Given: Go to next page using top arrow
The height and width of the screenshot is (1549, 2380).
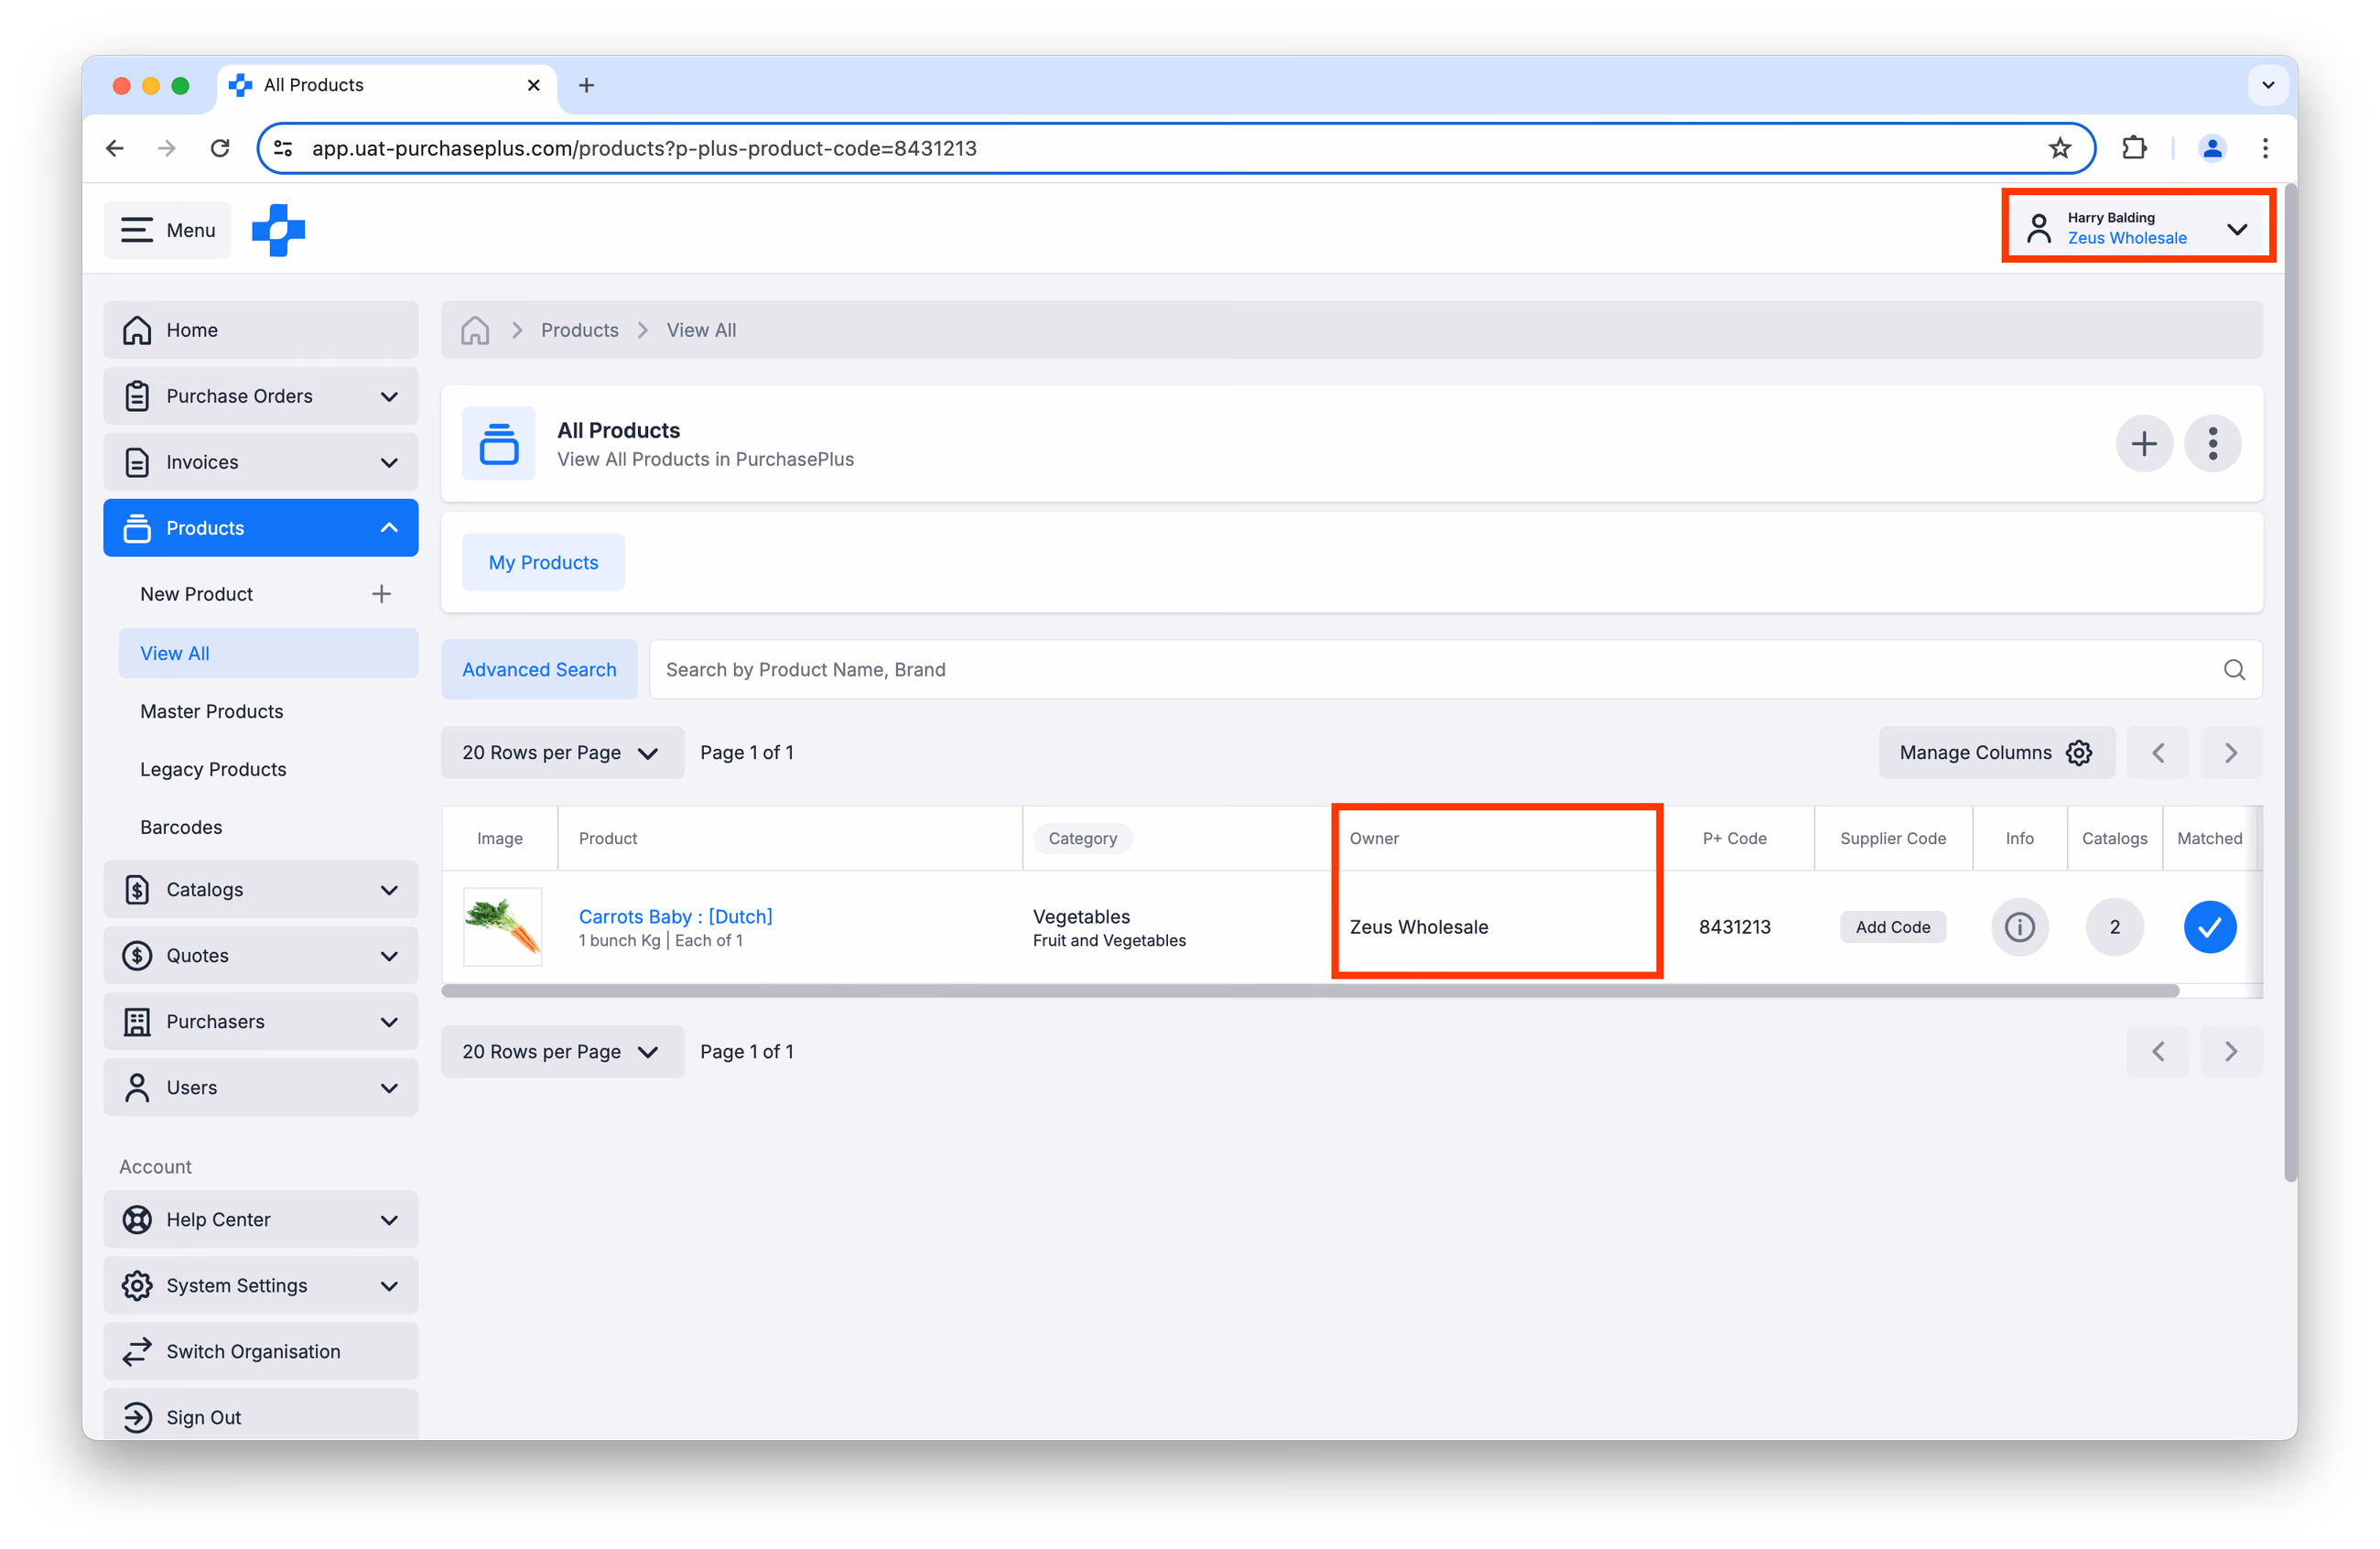Looking at the screenshot, I should [x=2231, y=752].
